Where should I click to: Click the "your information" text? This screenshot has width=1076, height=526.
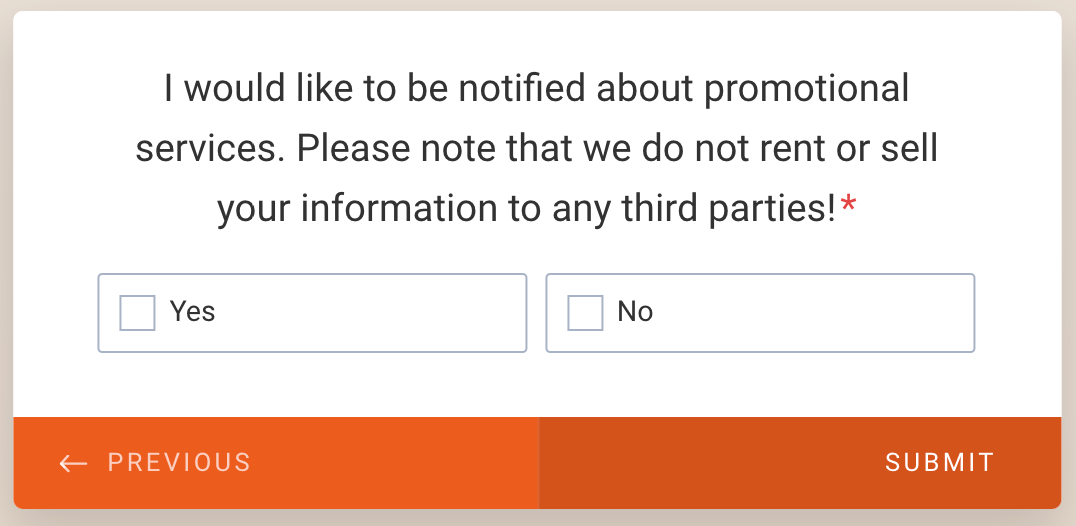pyautogui.click(x=359, y=209)
